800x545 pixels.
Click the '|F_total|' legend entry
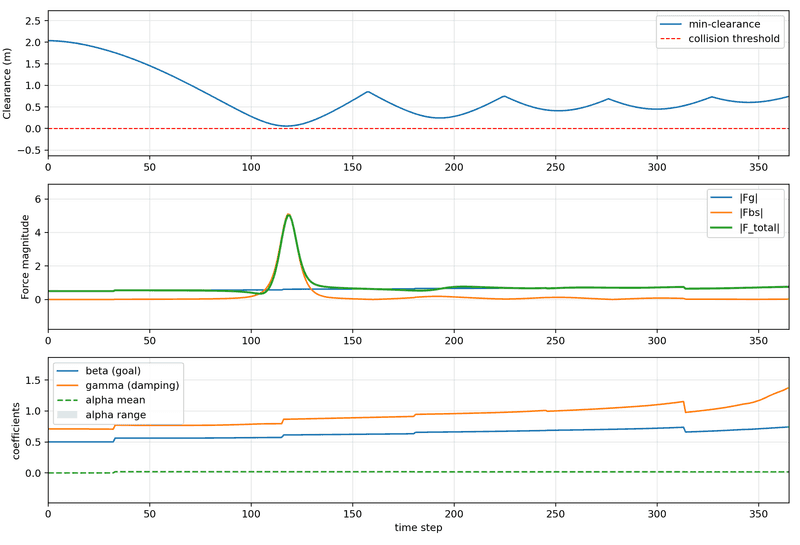click(745, 228)
